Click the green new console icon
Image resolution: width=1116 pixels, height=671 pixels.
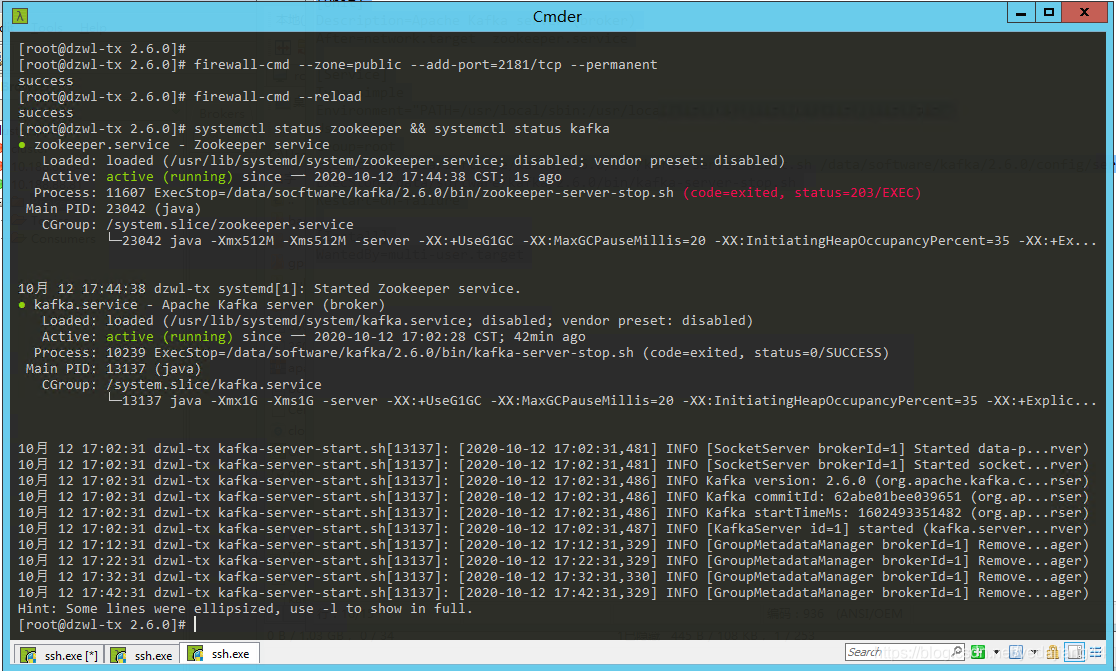pyautogui.click(x=978, y=652)
